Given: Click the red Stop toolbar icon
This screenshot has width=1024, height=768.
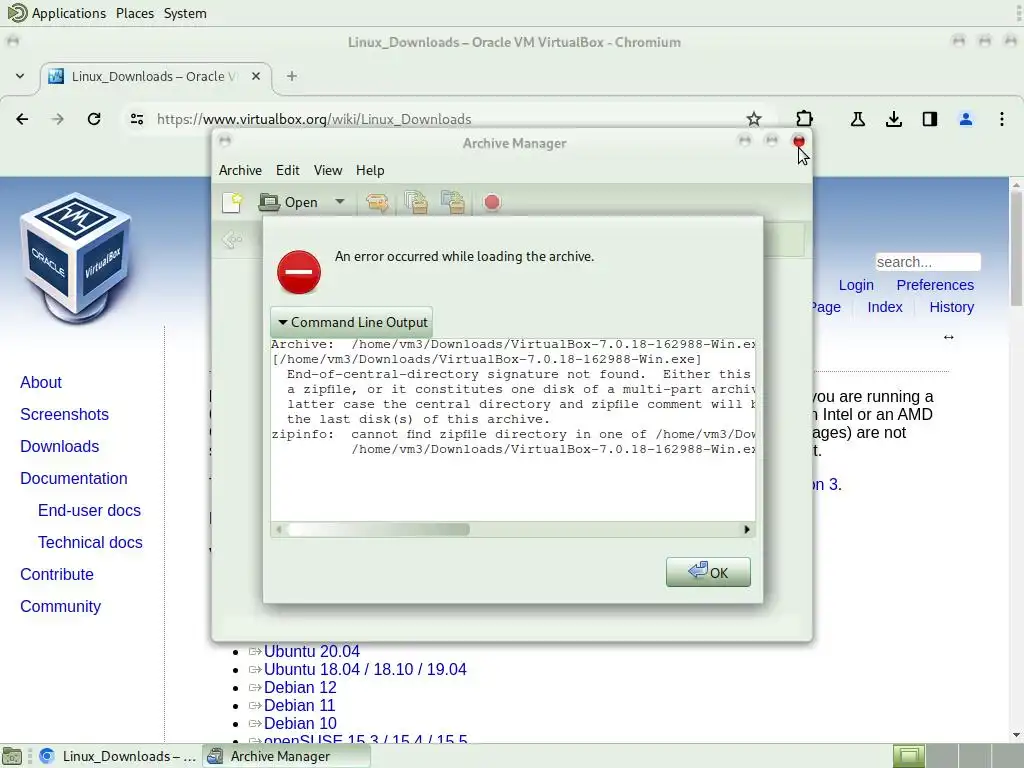Looking at the screenshot, I should click(492, 202).
